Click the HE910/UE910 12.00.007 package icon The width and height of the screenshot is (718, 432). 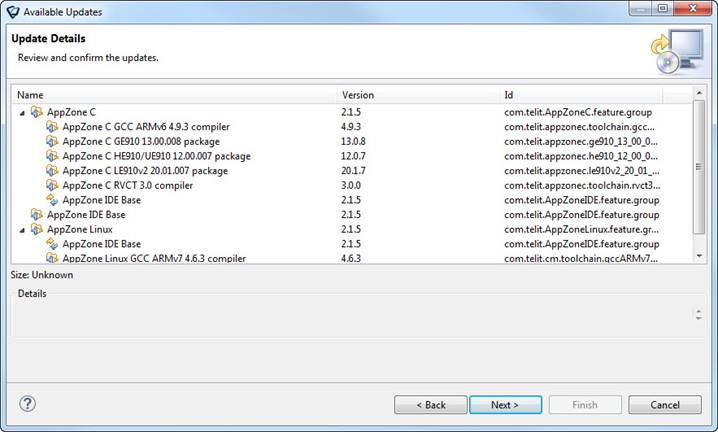52,156
